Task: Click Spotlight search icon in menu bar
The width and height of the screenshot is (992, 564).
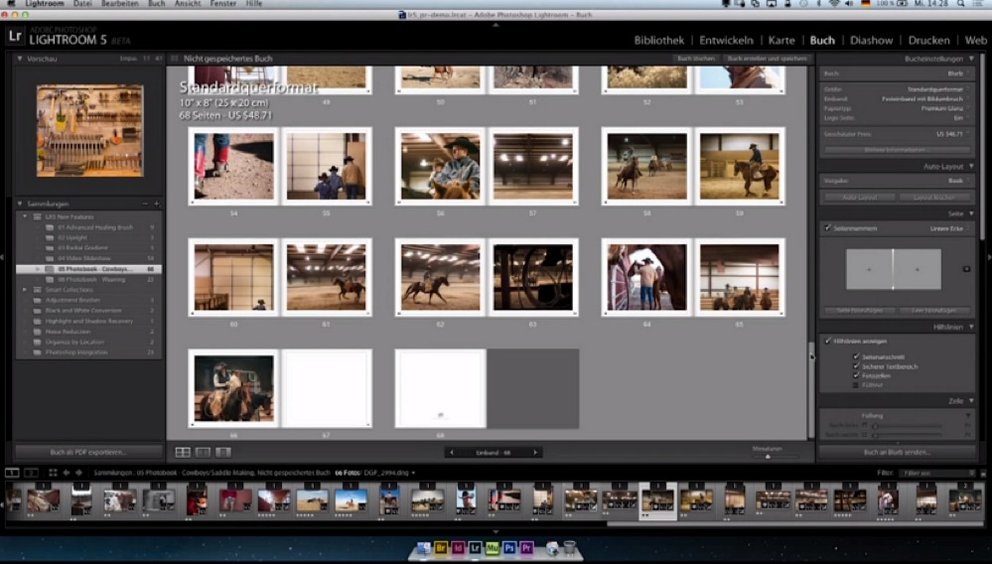Action: 960,4
